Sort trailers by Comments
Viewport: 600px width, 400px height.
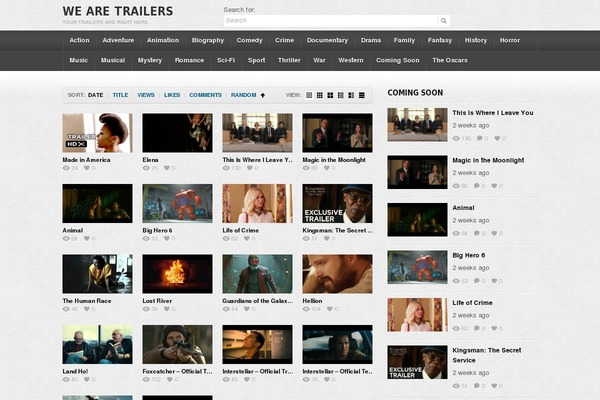tap(205, 95)
